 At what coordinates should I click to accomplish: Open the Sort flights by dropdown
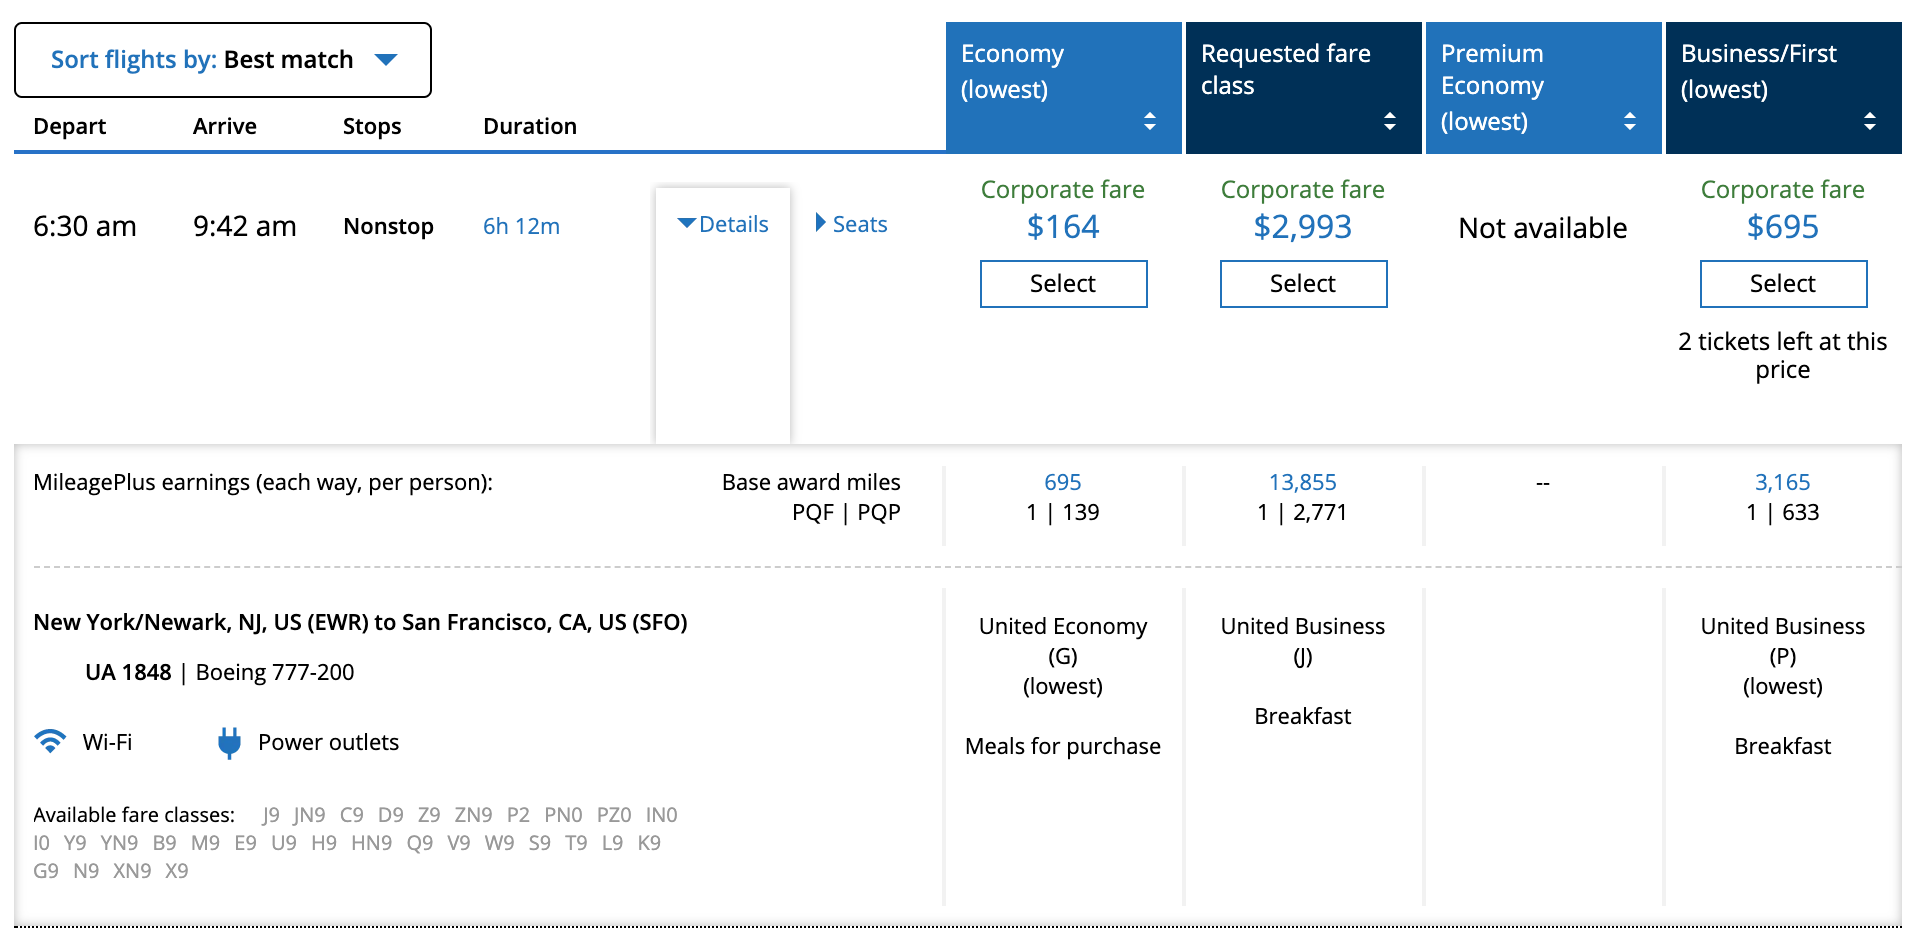point(223,60)
